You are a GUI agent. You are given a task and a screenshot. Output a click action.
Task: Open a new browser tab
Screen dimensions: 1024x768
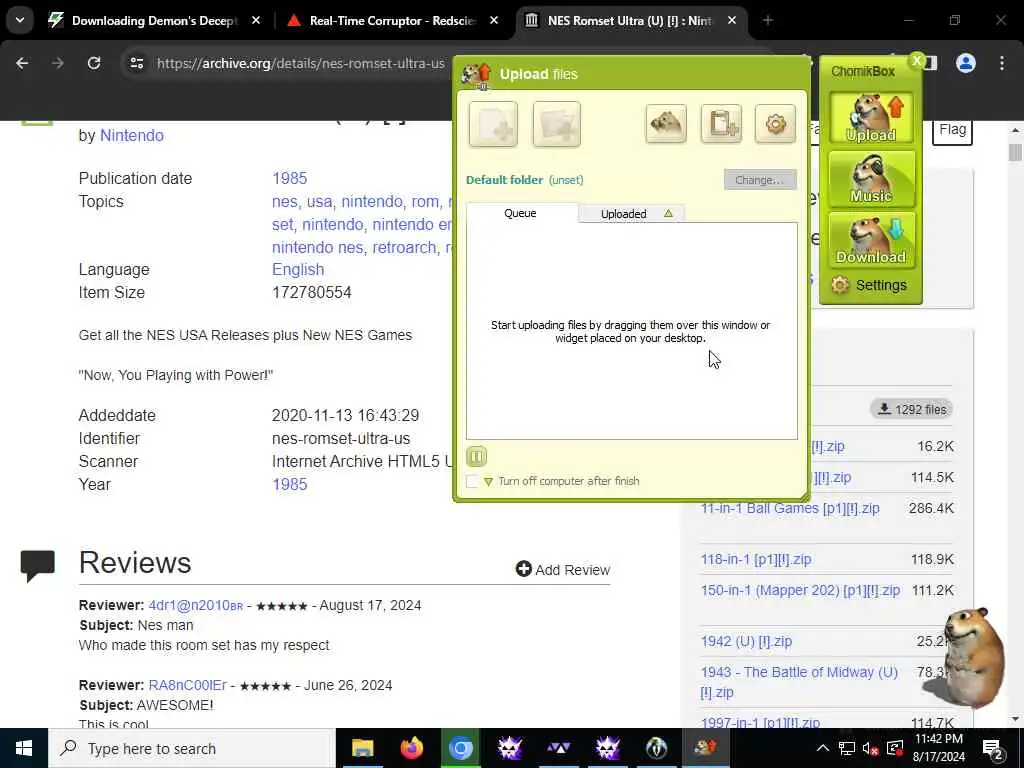click(768, 20)
